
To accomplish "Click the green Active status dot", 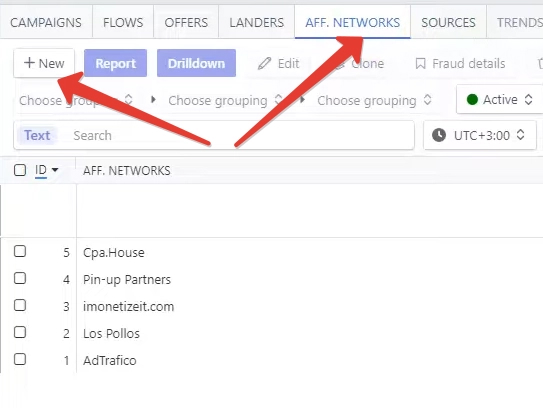I will [x=472, y=99].
